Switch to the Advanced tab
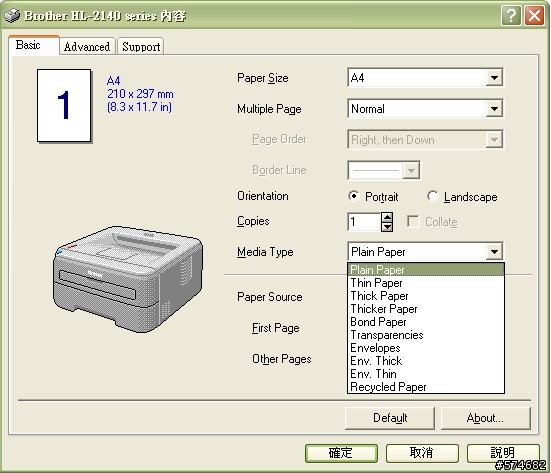Viewport: 551px width, 473px height. click(x=87, y=46)
